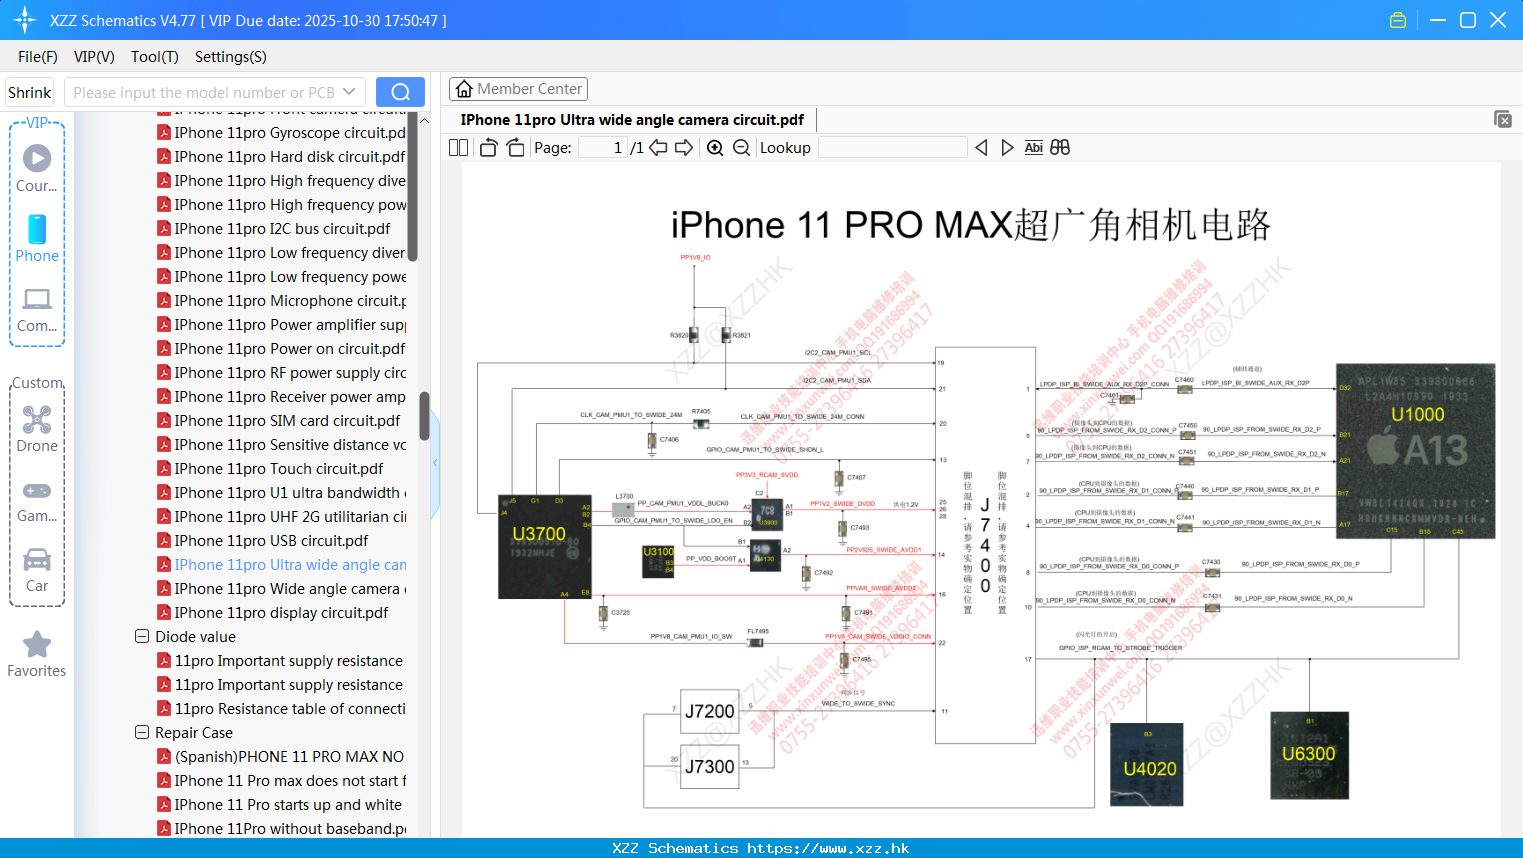1523x858 pixels.
Task: Click the Shrink button
Action: tap(30, 92)
